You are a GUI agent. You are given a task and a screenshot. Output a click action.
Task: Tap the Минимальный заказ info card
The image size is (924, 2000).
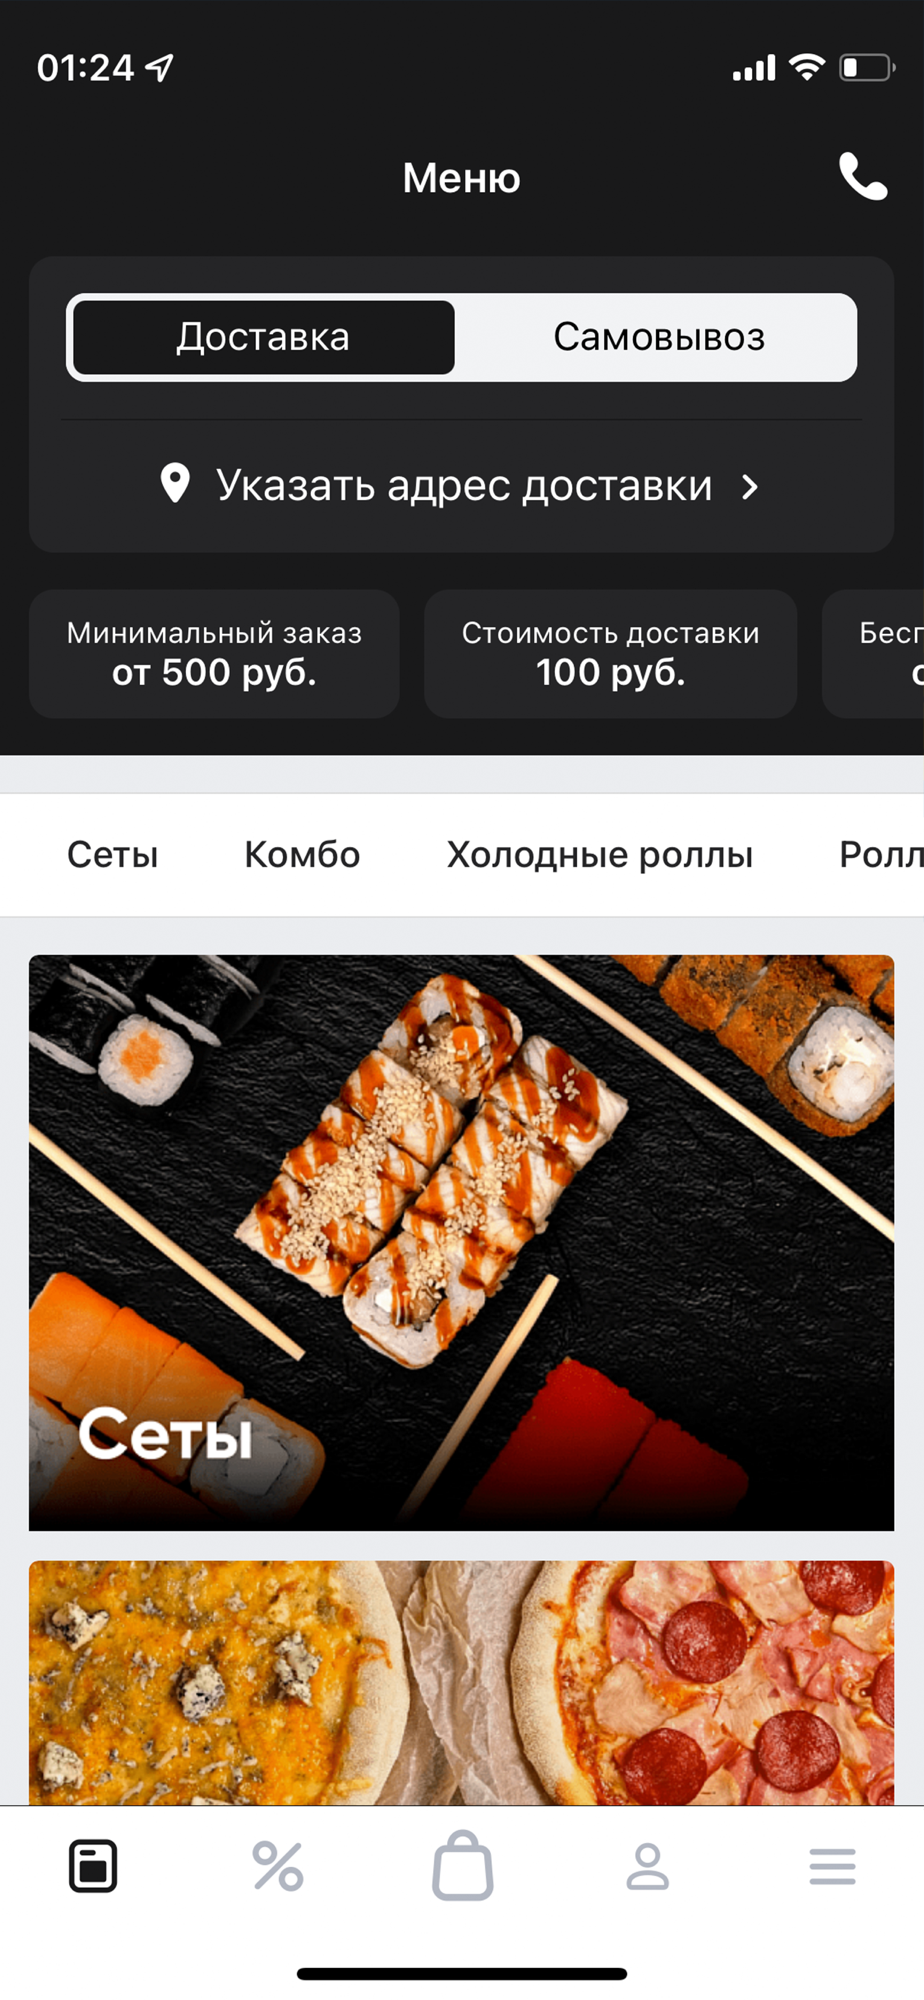click(x=214, y=654)
